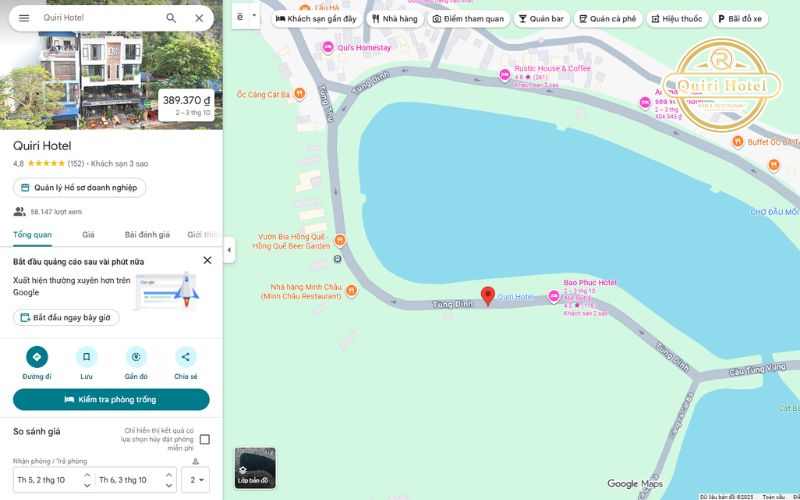
Task: Switch to the Giá tab
Action: (x=88, y=235)
